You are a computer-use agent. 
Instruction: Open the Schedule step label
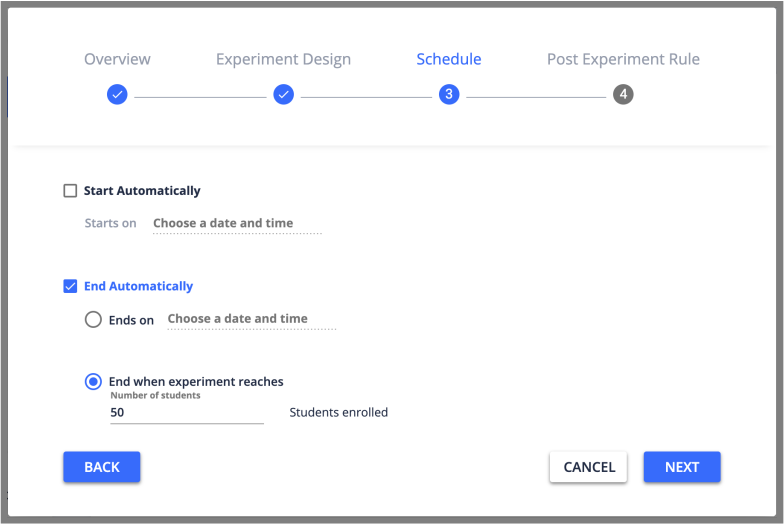pyautogui.click(x=449, y=59)
